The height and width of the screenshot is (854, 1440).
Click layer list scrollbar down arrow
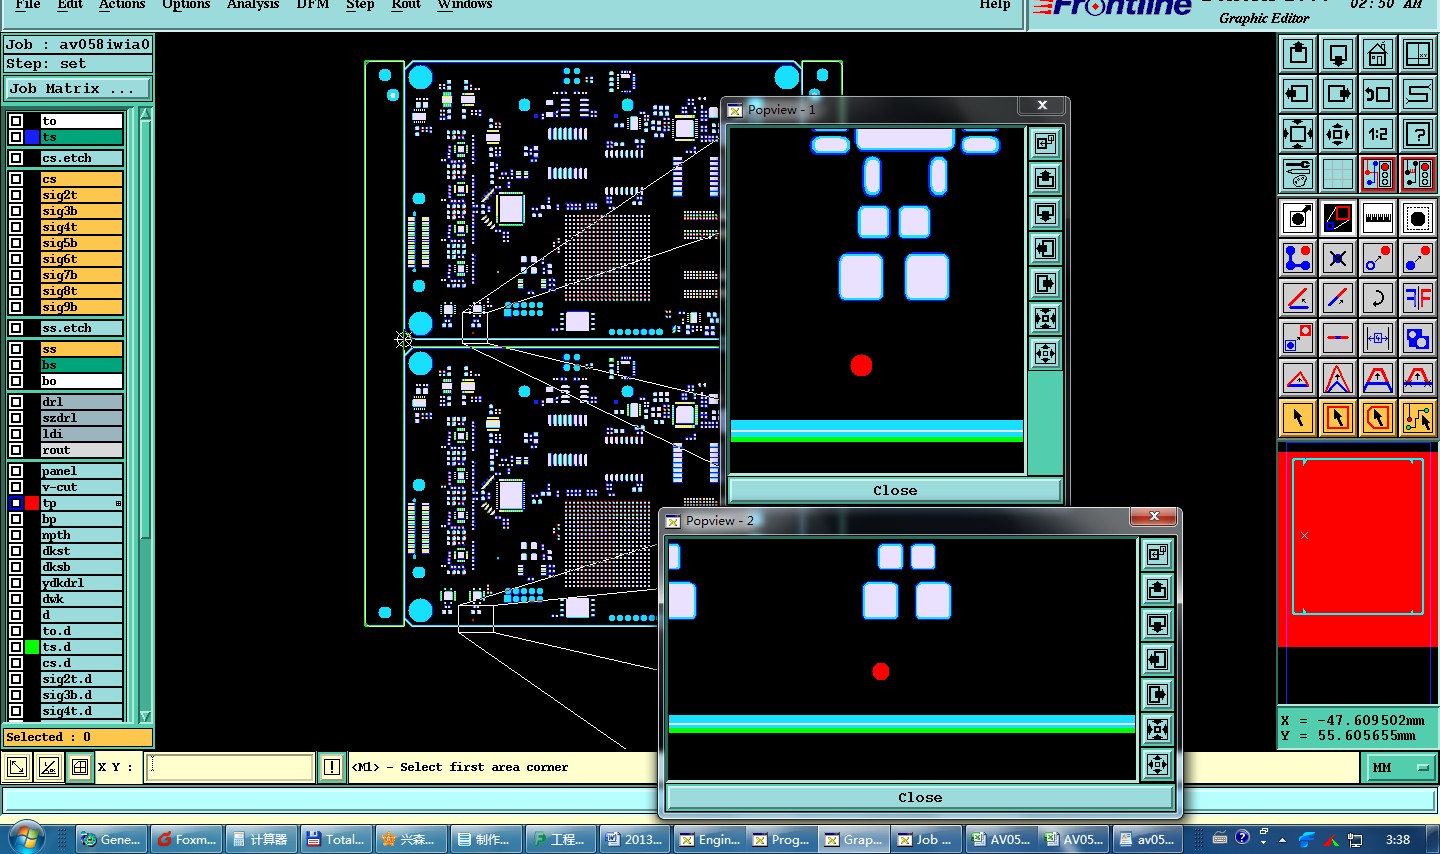click(x=145, y=716)
